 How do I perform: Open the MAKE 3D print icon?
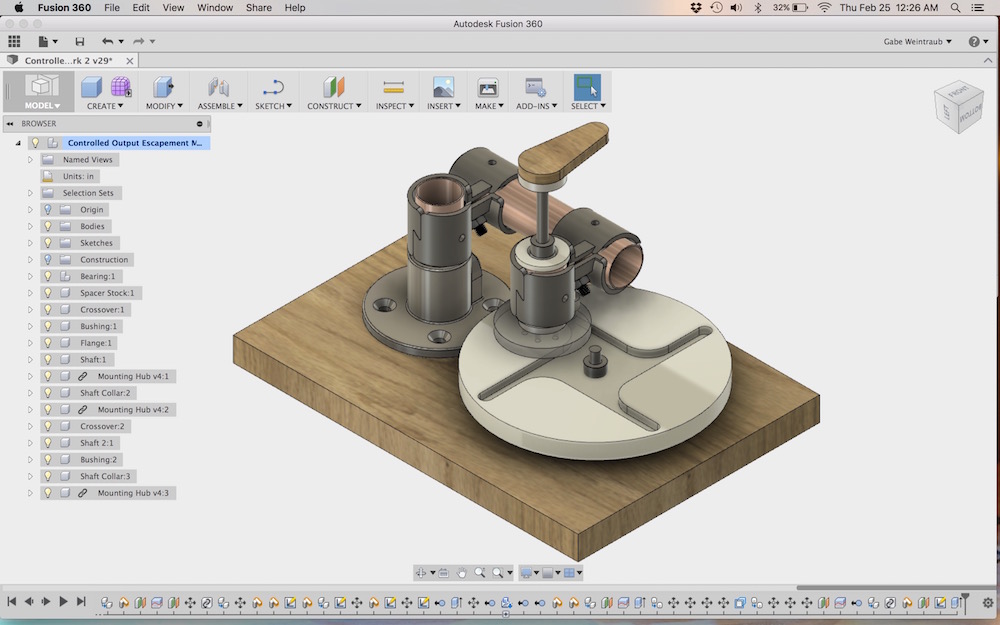(488, 87)
